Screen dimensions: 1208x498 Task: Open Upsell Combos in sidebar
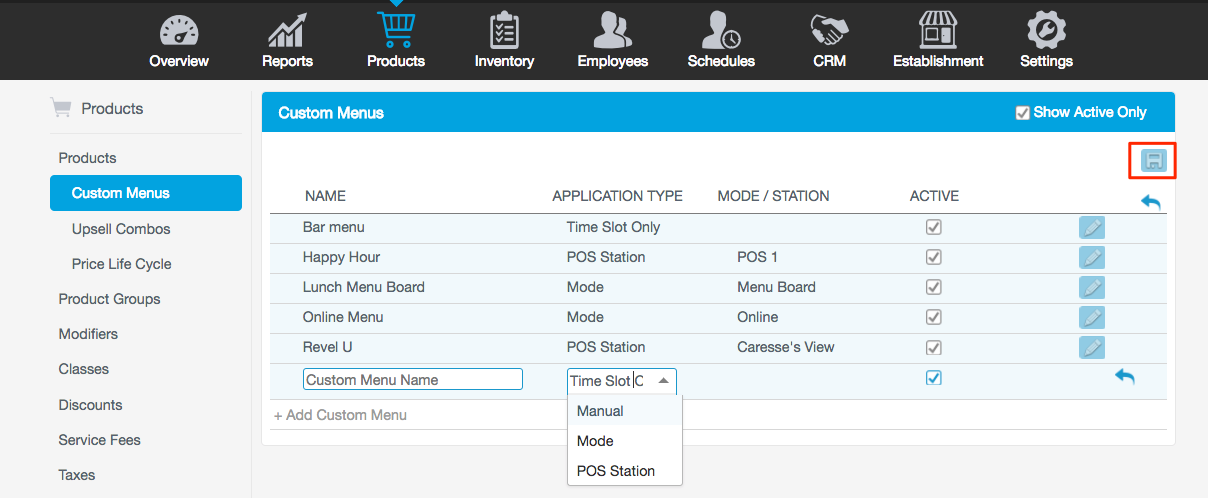click(x=121, y=229)
